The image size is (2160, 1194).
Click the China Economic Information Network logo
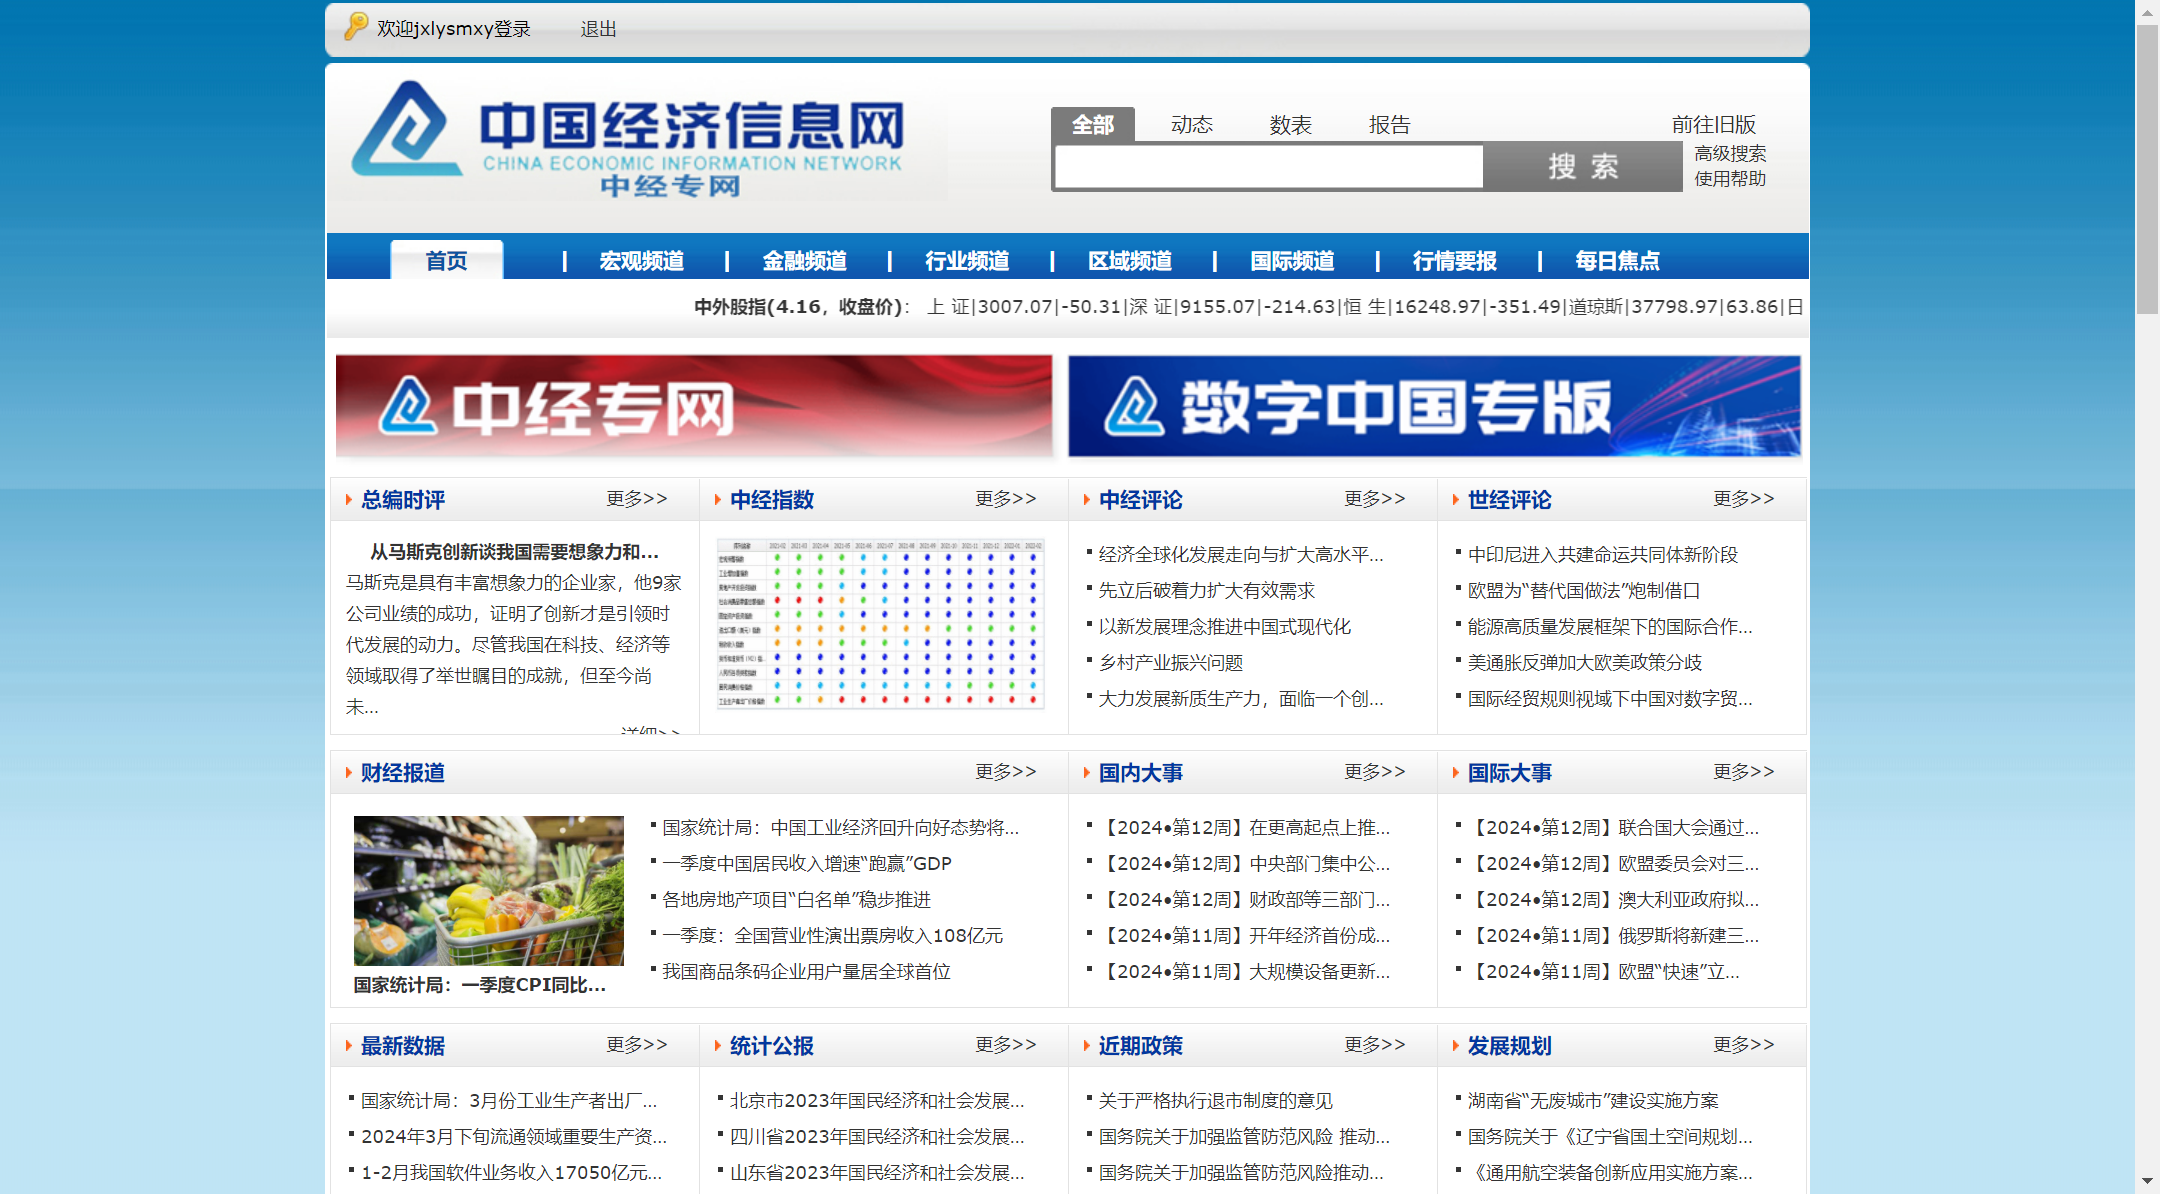[628, 140]
